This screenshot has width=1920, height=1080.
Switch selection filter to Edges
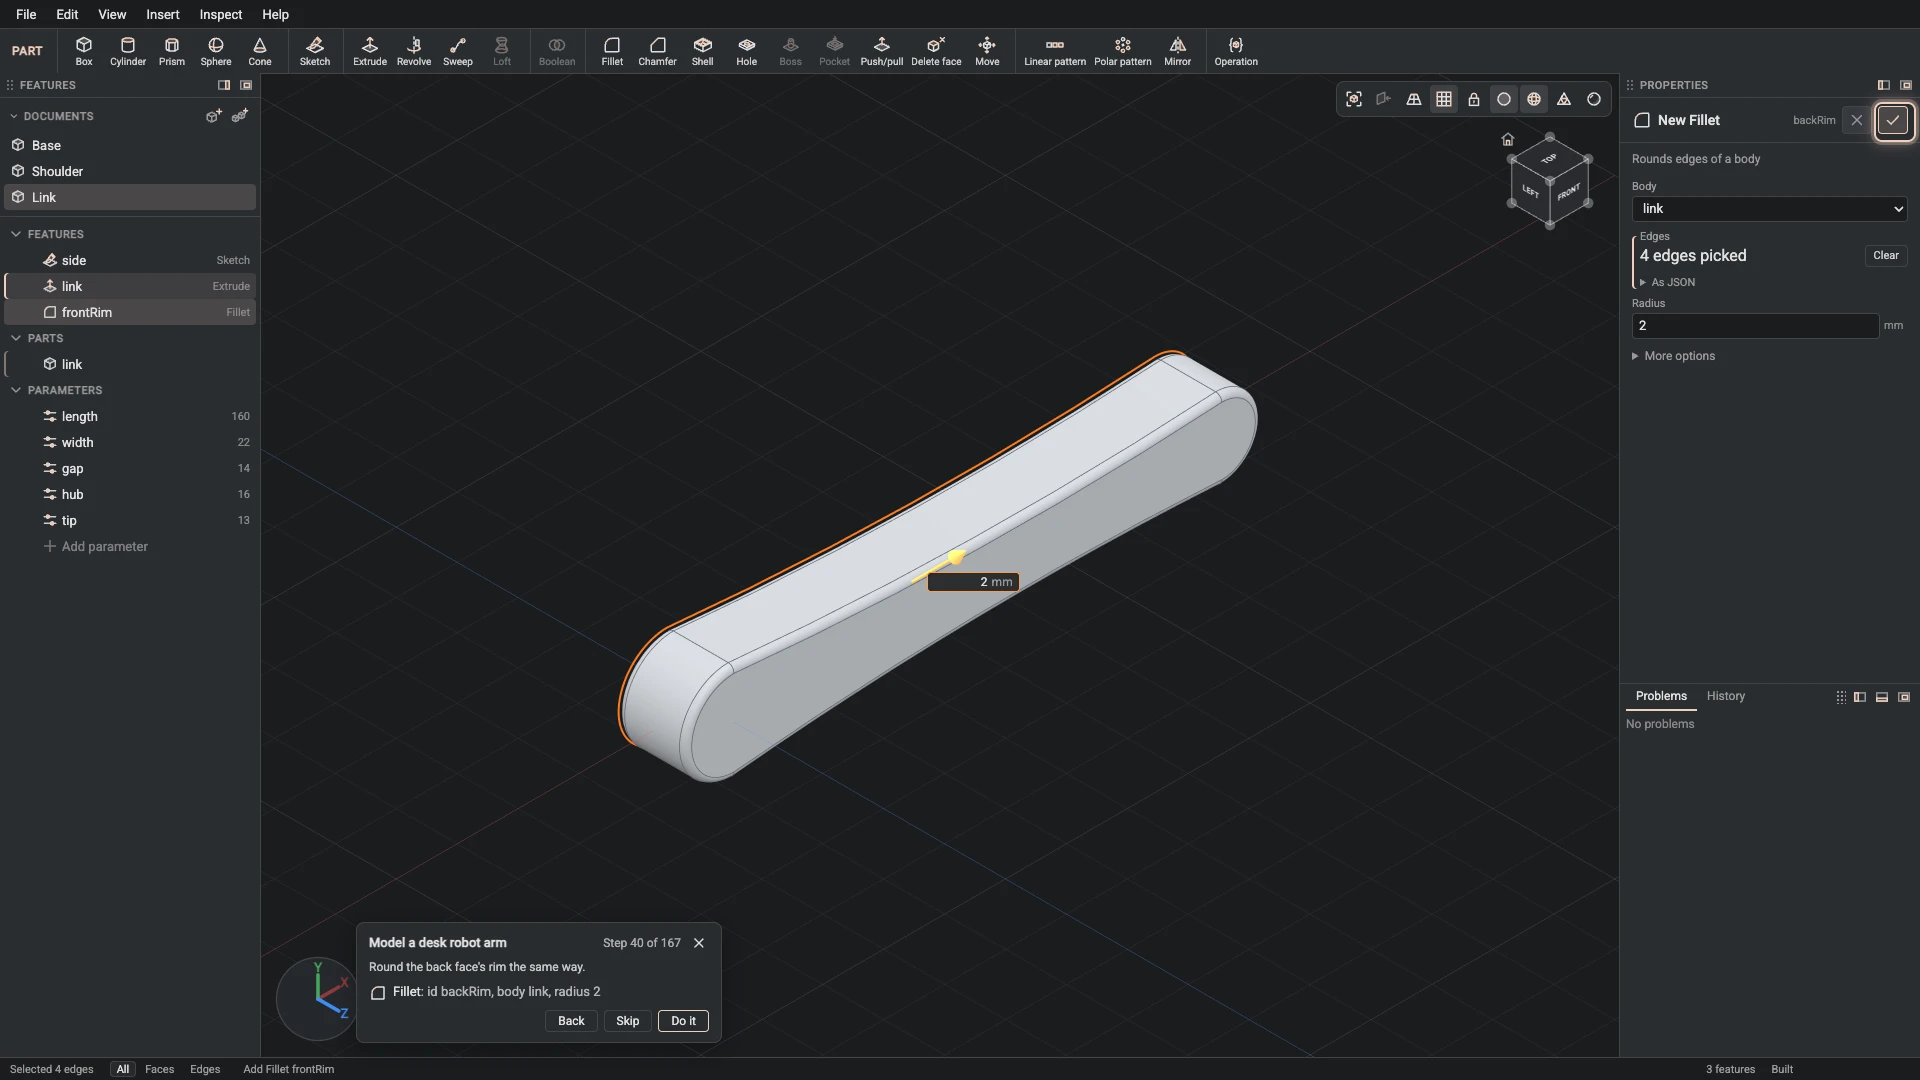205,1069
